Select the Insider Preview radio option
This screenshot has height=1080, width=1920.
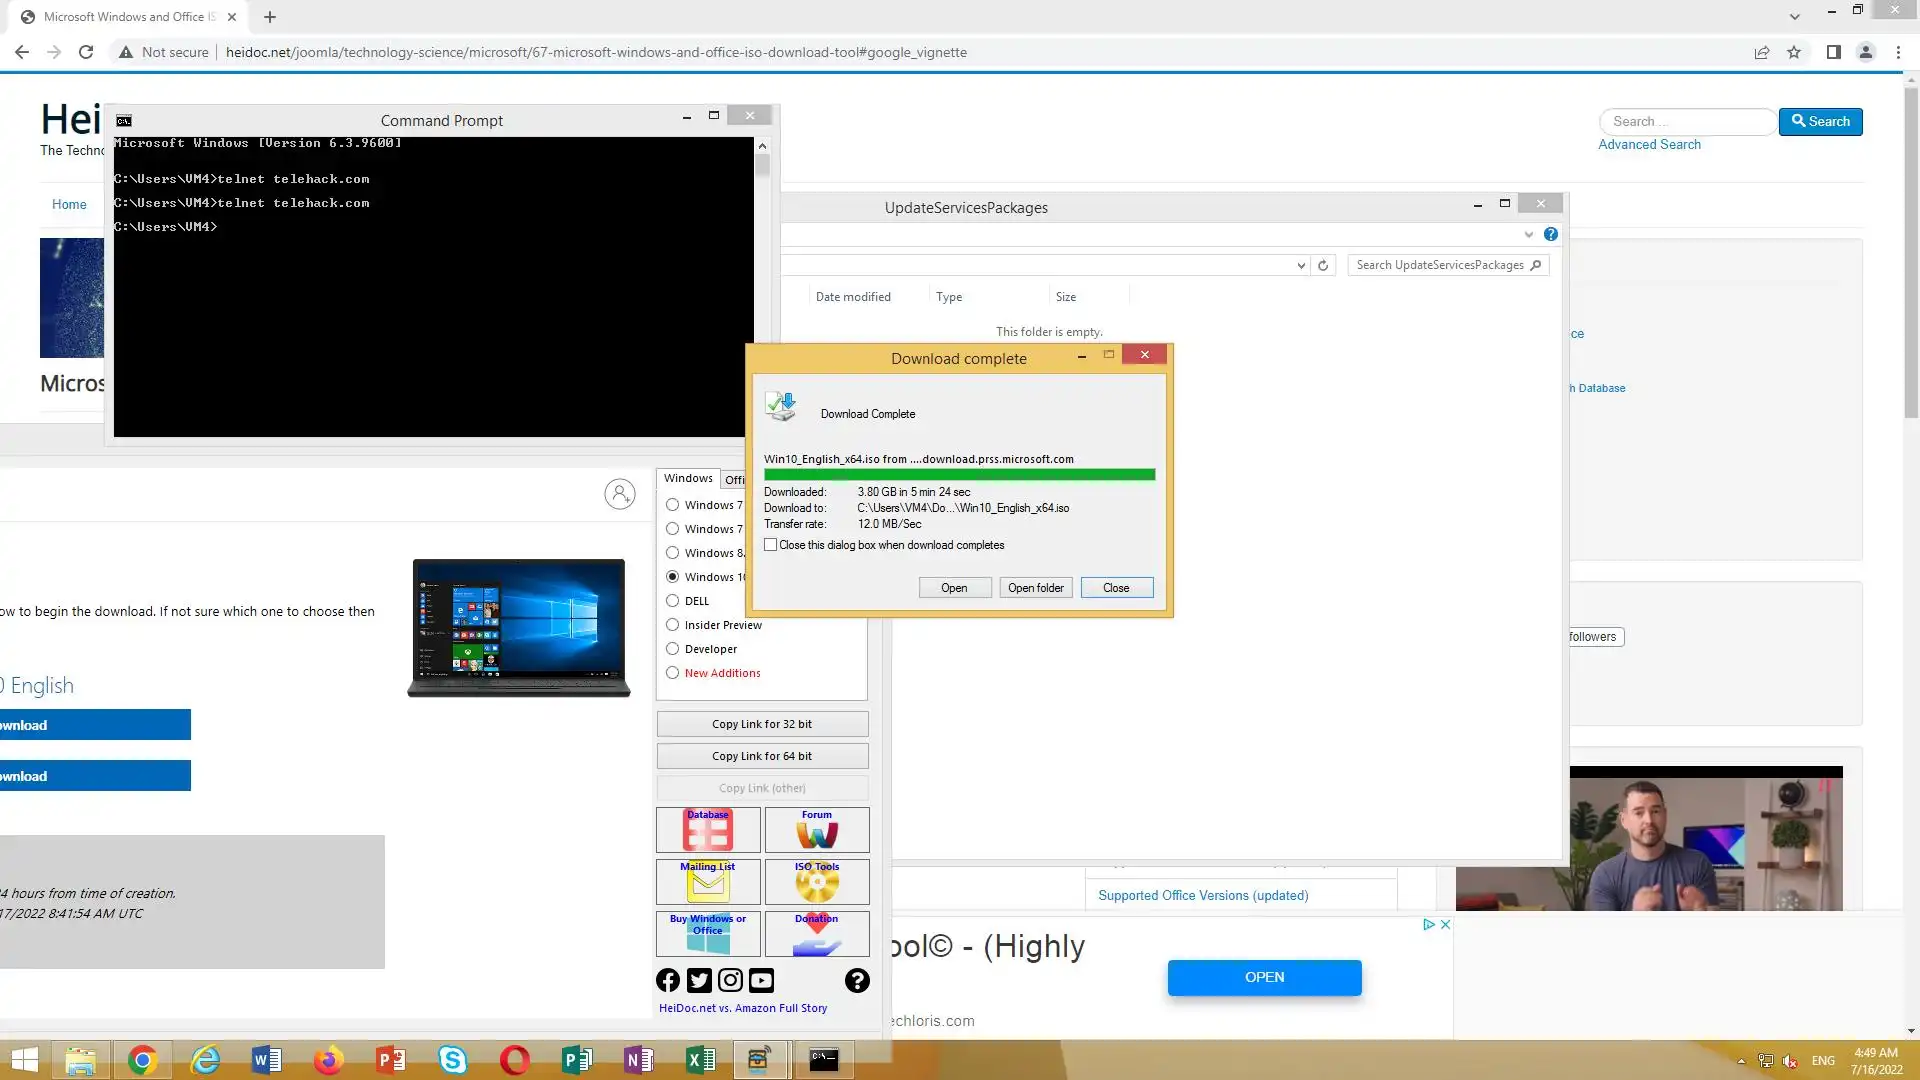click(673, 625)
